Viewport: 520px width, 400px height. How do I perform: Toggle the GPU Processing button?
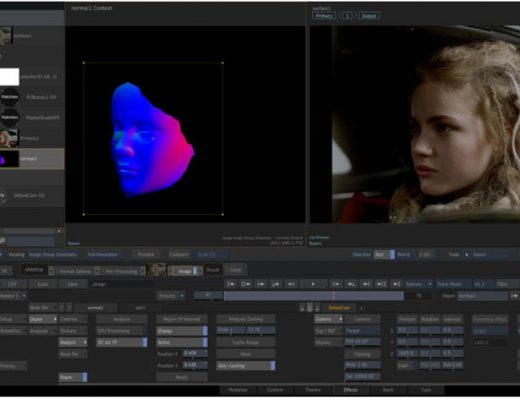coord(122,331)
